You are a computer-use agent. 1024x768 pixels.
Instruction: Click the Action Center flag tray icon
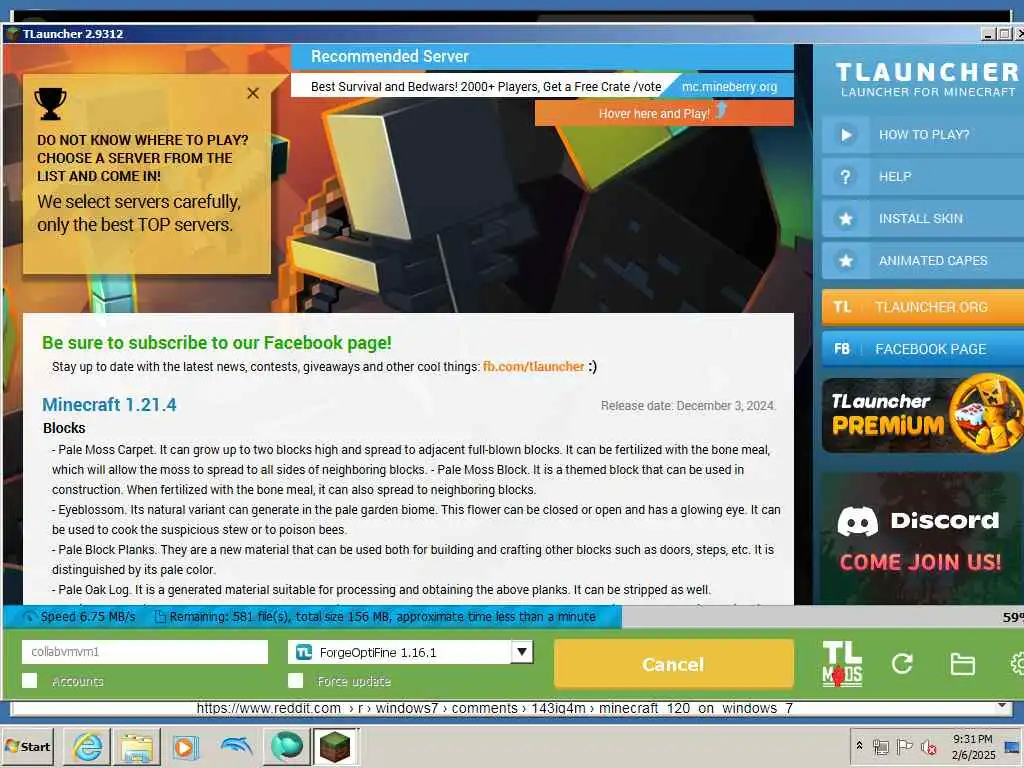(904, 746)
